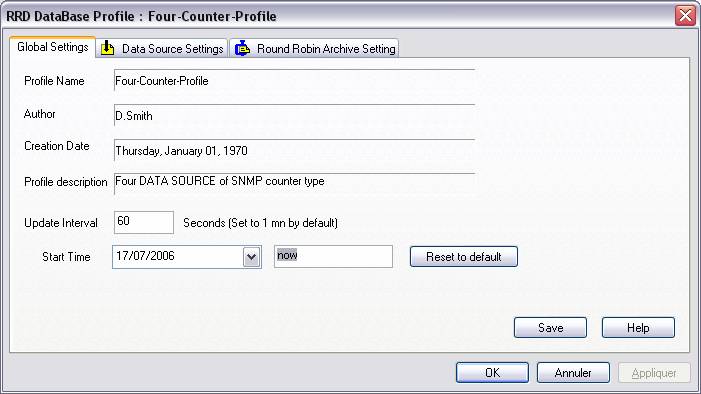
Task: Open the Round Robin Archive Setting tab
Action: click(x=314, y=48)
